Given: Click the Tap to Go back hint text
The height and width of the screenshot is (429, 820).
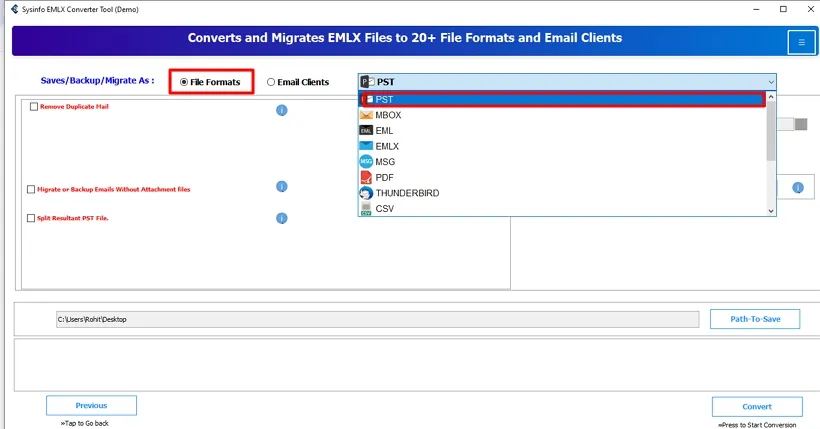Looking at the screenshot, I should click(85, 423).
